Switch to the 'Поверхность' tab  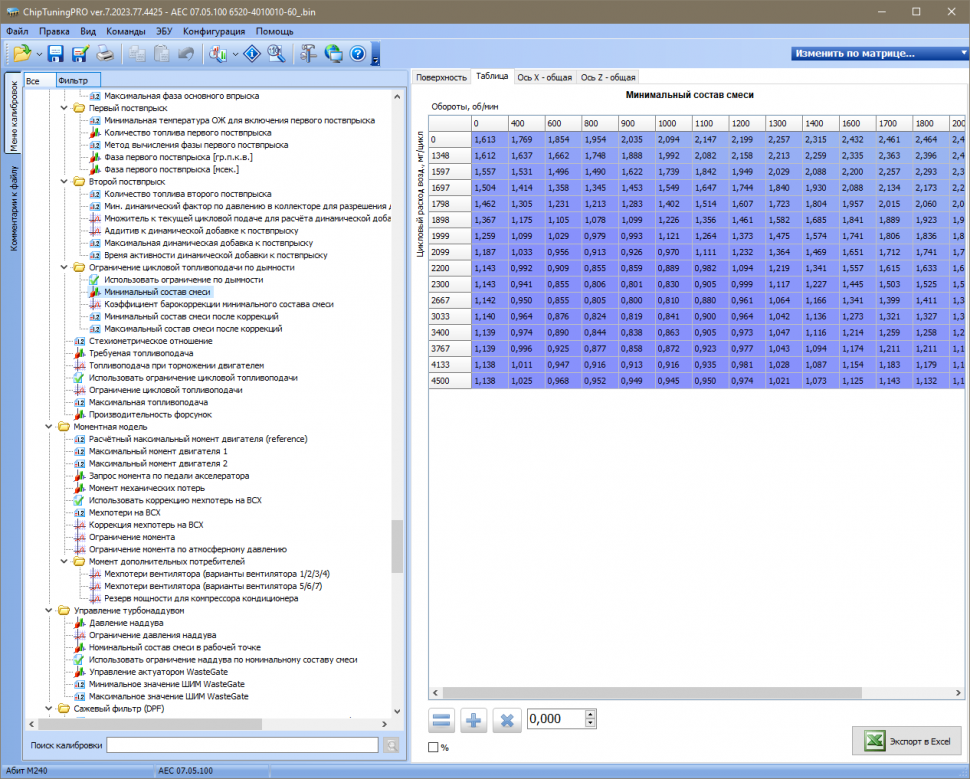tap(441, 77)
